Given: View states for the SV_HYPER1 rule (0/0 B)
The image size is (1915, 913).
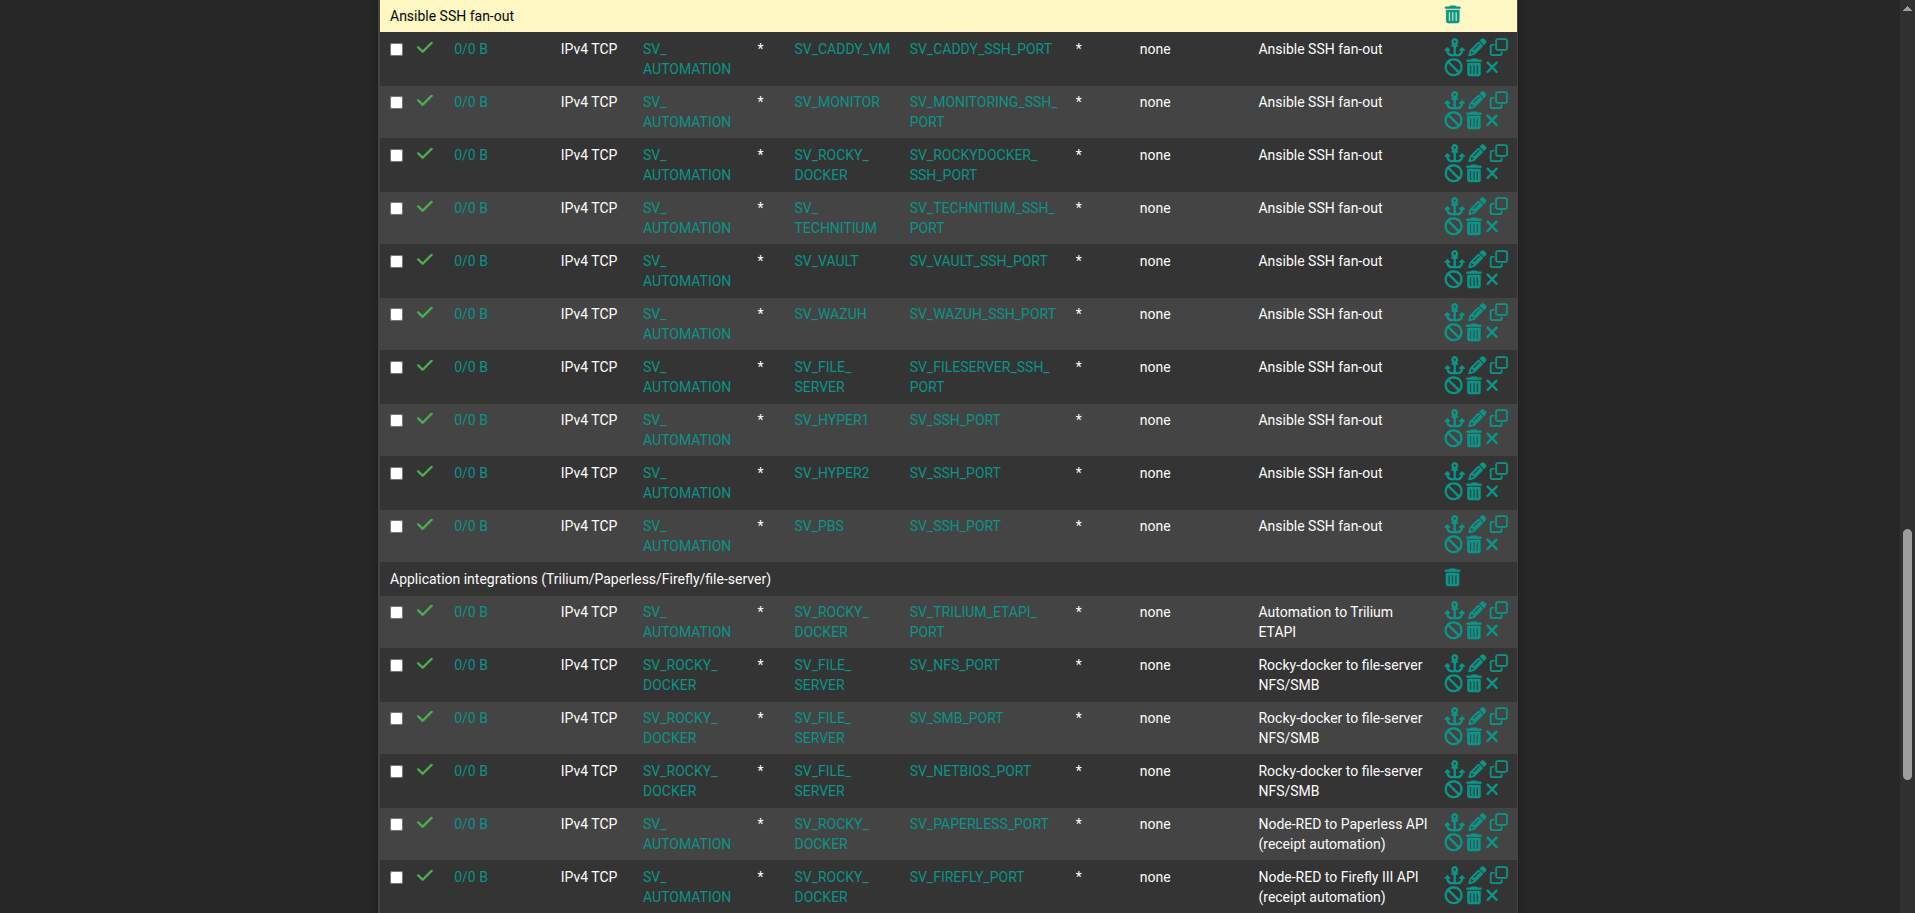Looking at the screenshot, I should [x=470, y=420].
